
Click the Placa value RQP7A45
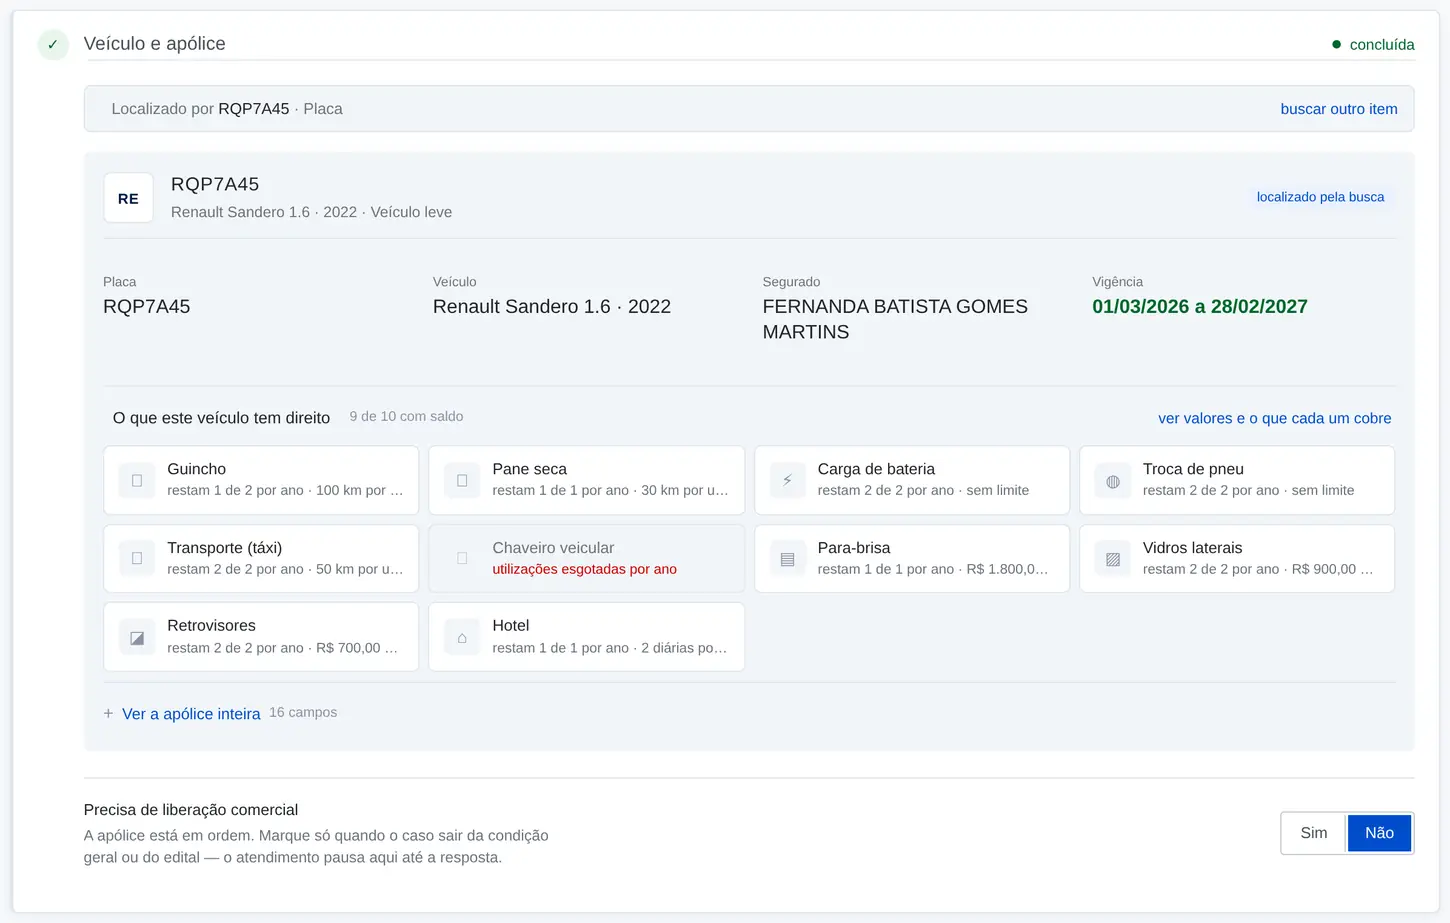click(147, 307)
